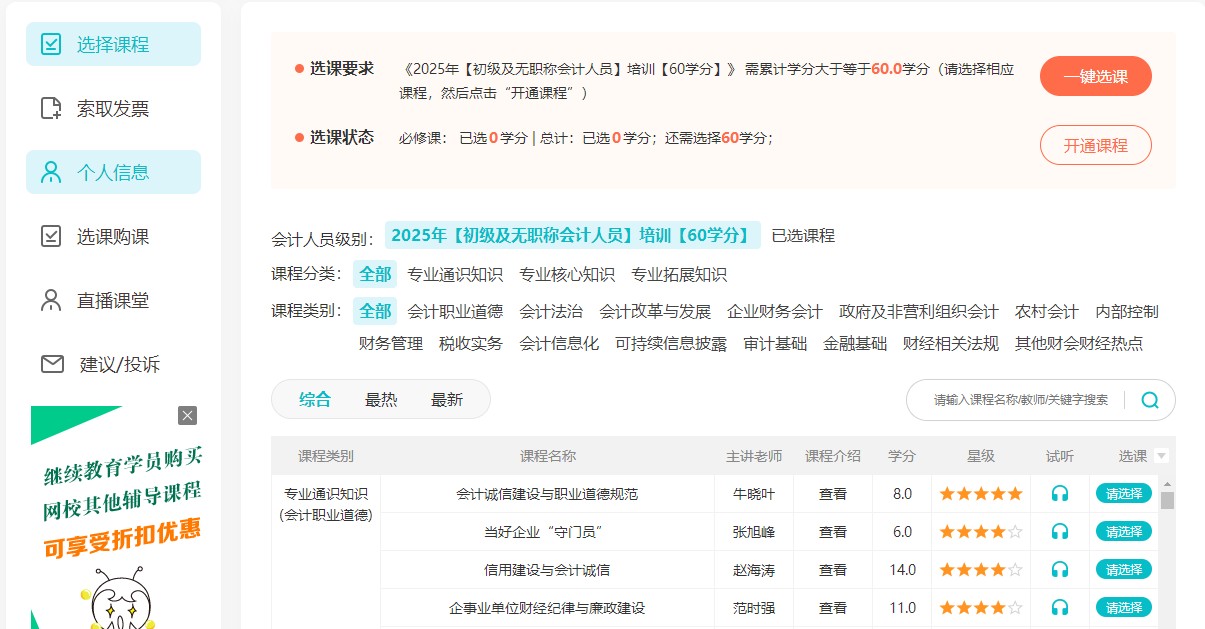Open 建议/投诉 from sidebar
The height and width of the screenshot is (629, 1205).
(119, 364)
